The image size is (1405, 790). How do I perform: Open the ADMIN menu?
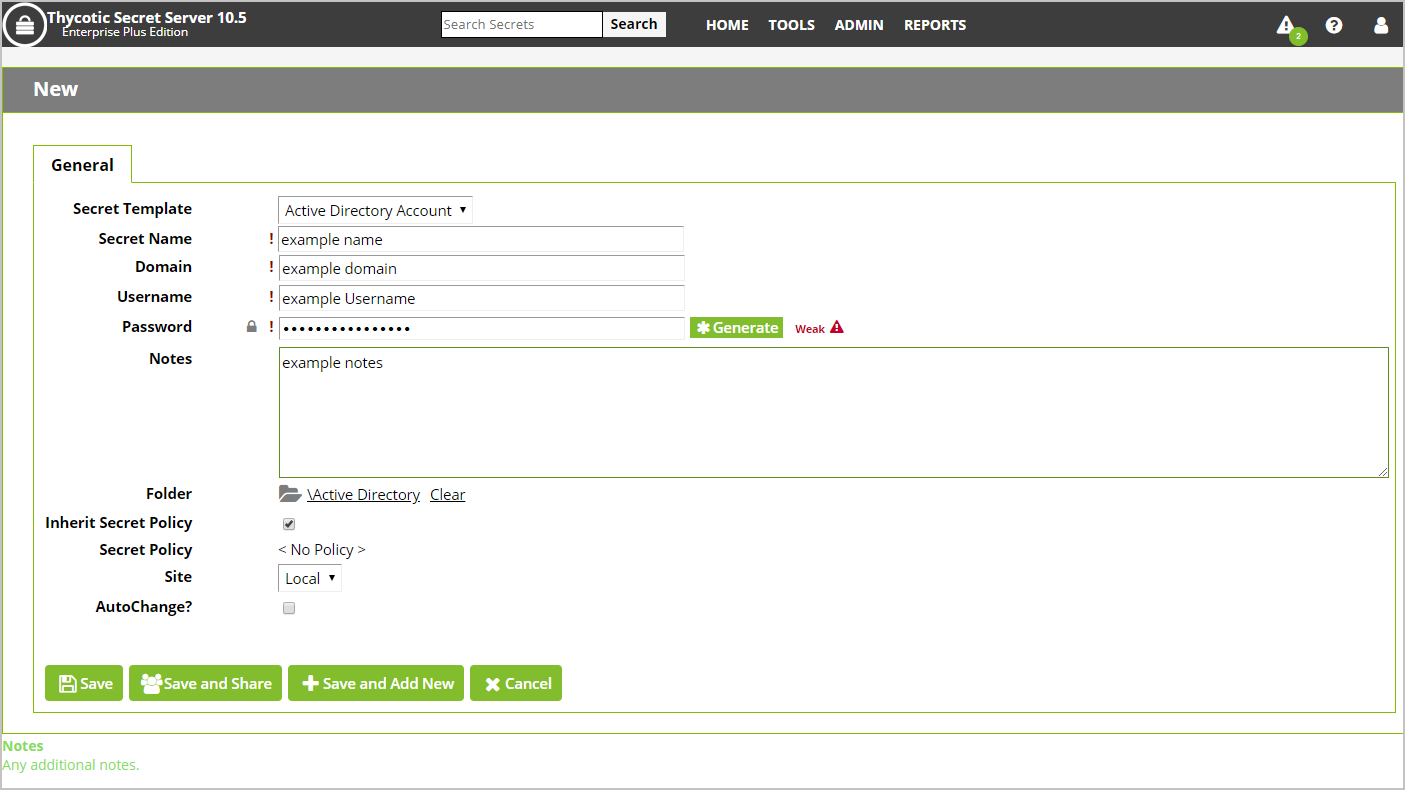(859, 25)
